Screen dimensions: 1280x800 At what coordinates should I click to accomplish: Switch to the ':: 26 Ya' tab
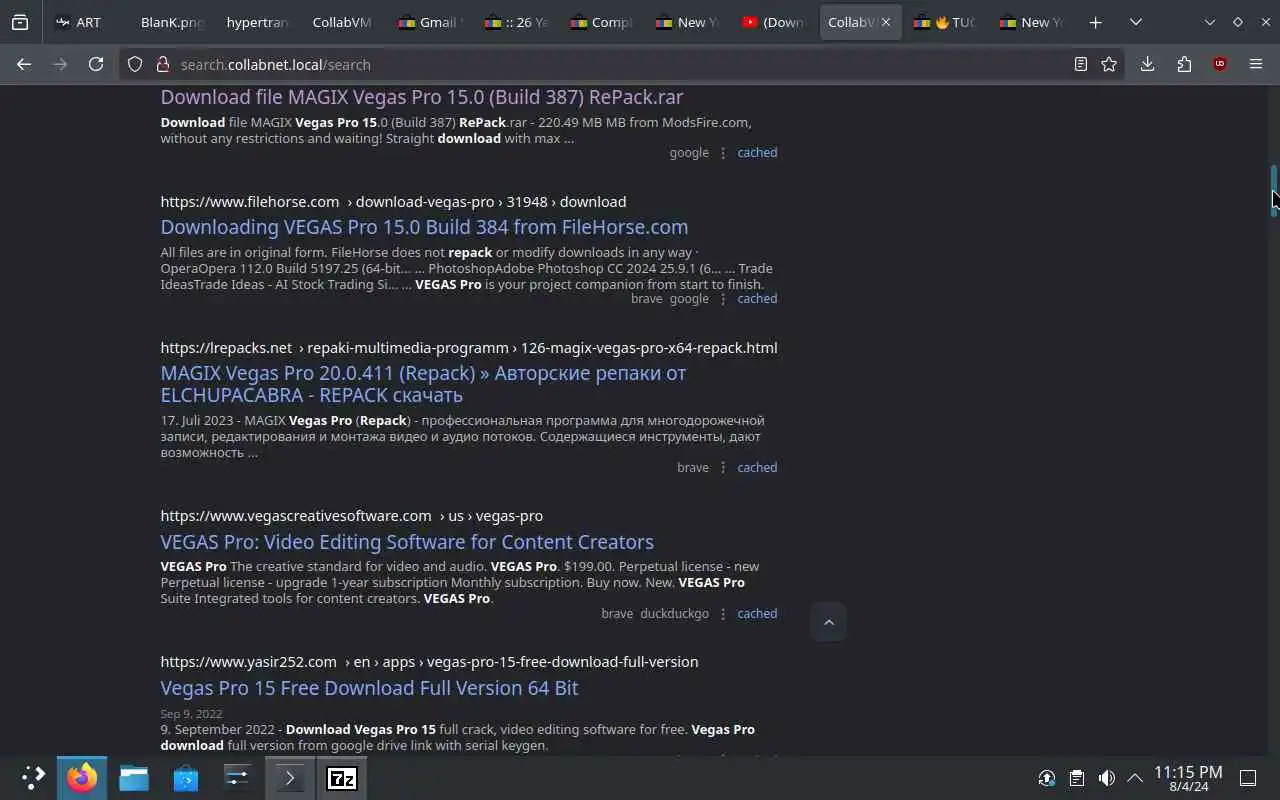click(516, 22)
